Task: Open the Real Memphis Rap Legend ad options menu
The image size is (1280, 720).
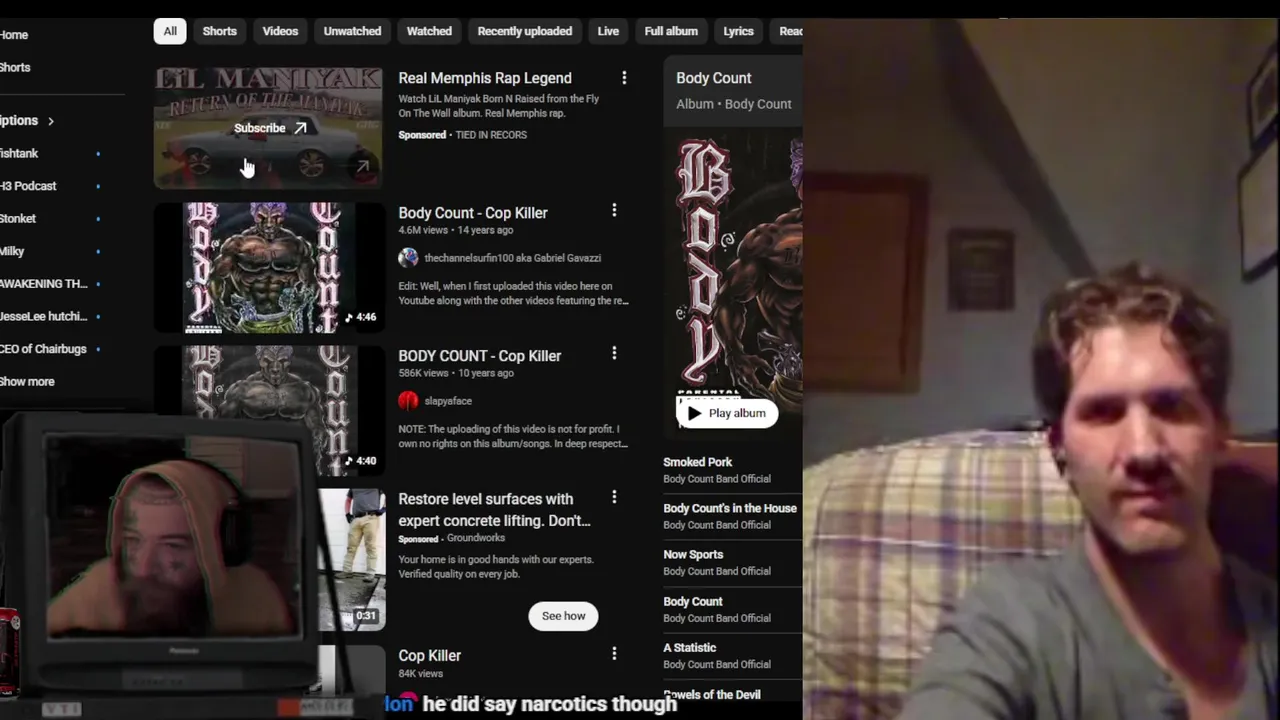Action: pyautogui.click(x=624, y=78)
